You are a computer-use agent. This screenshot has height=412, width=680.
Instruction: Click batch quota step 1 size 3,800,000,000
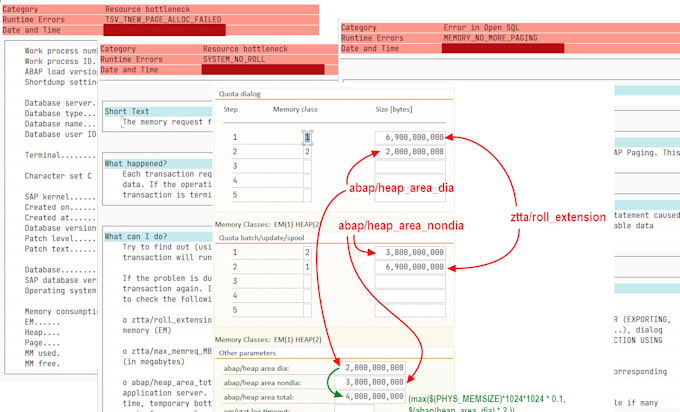pyautogui.click(x=410, y=252)
